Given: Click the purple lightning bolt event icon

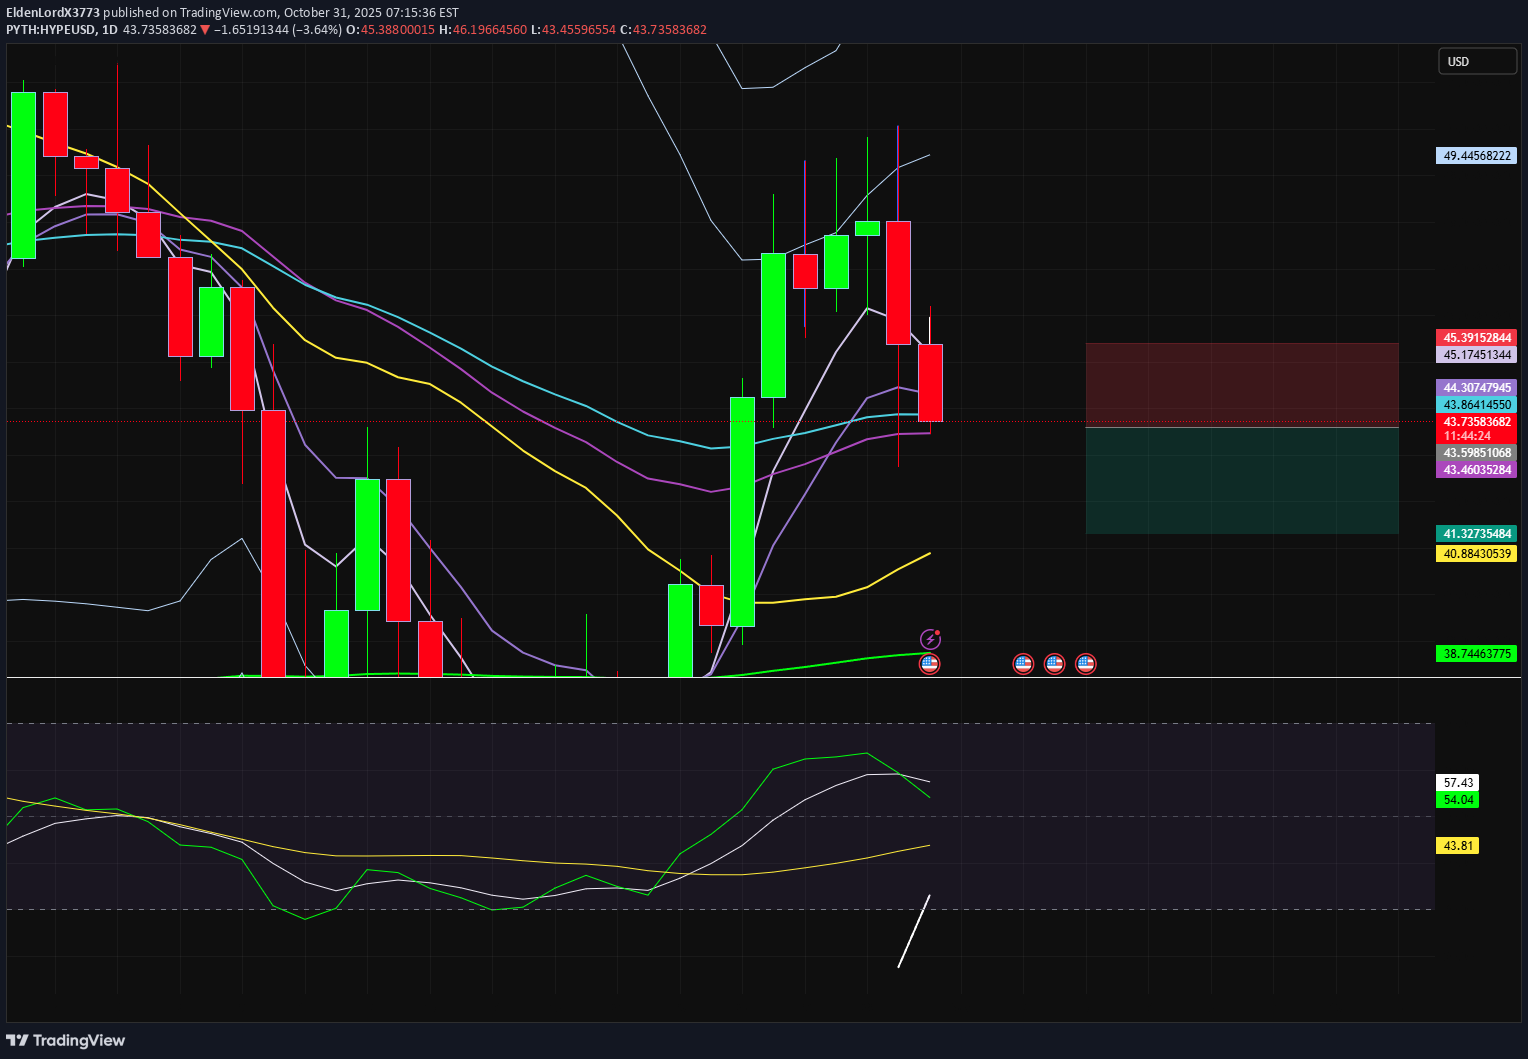Looking at the screenshot, I should click(930, 639).
